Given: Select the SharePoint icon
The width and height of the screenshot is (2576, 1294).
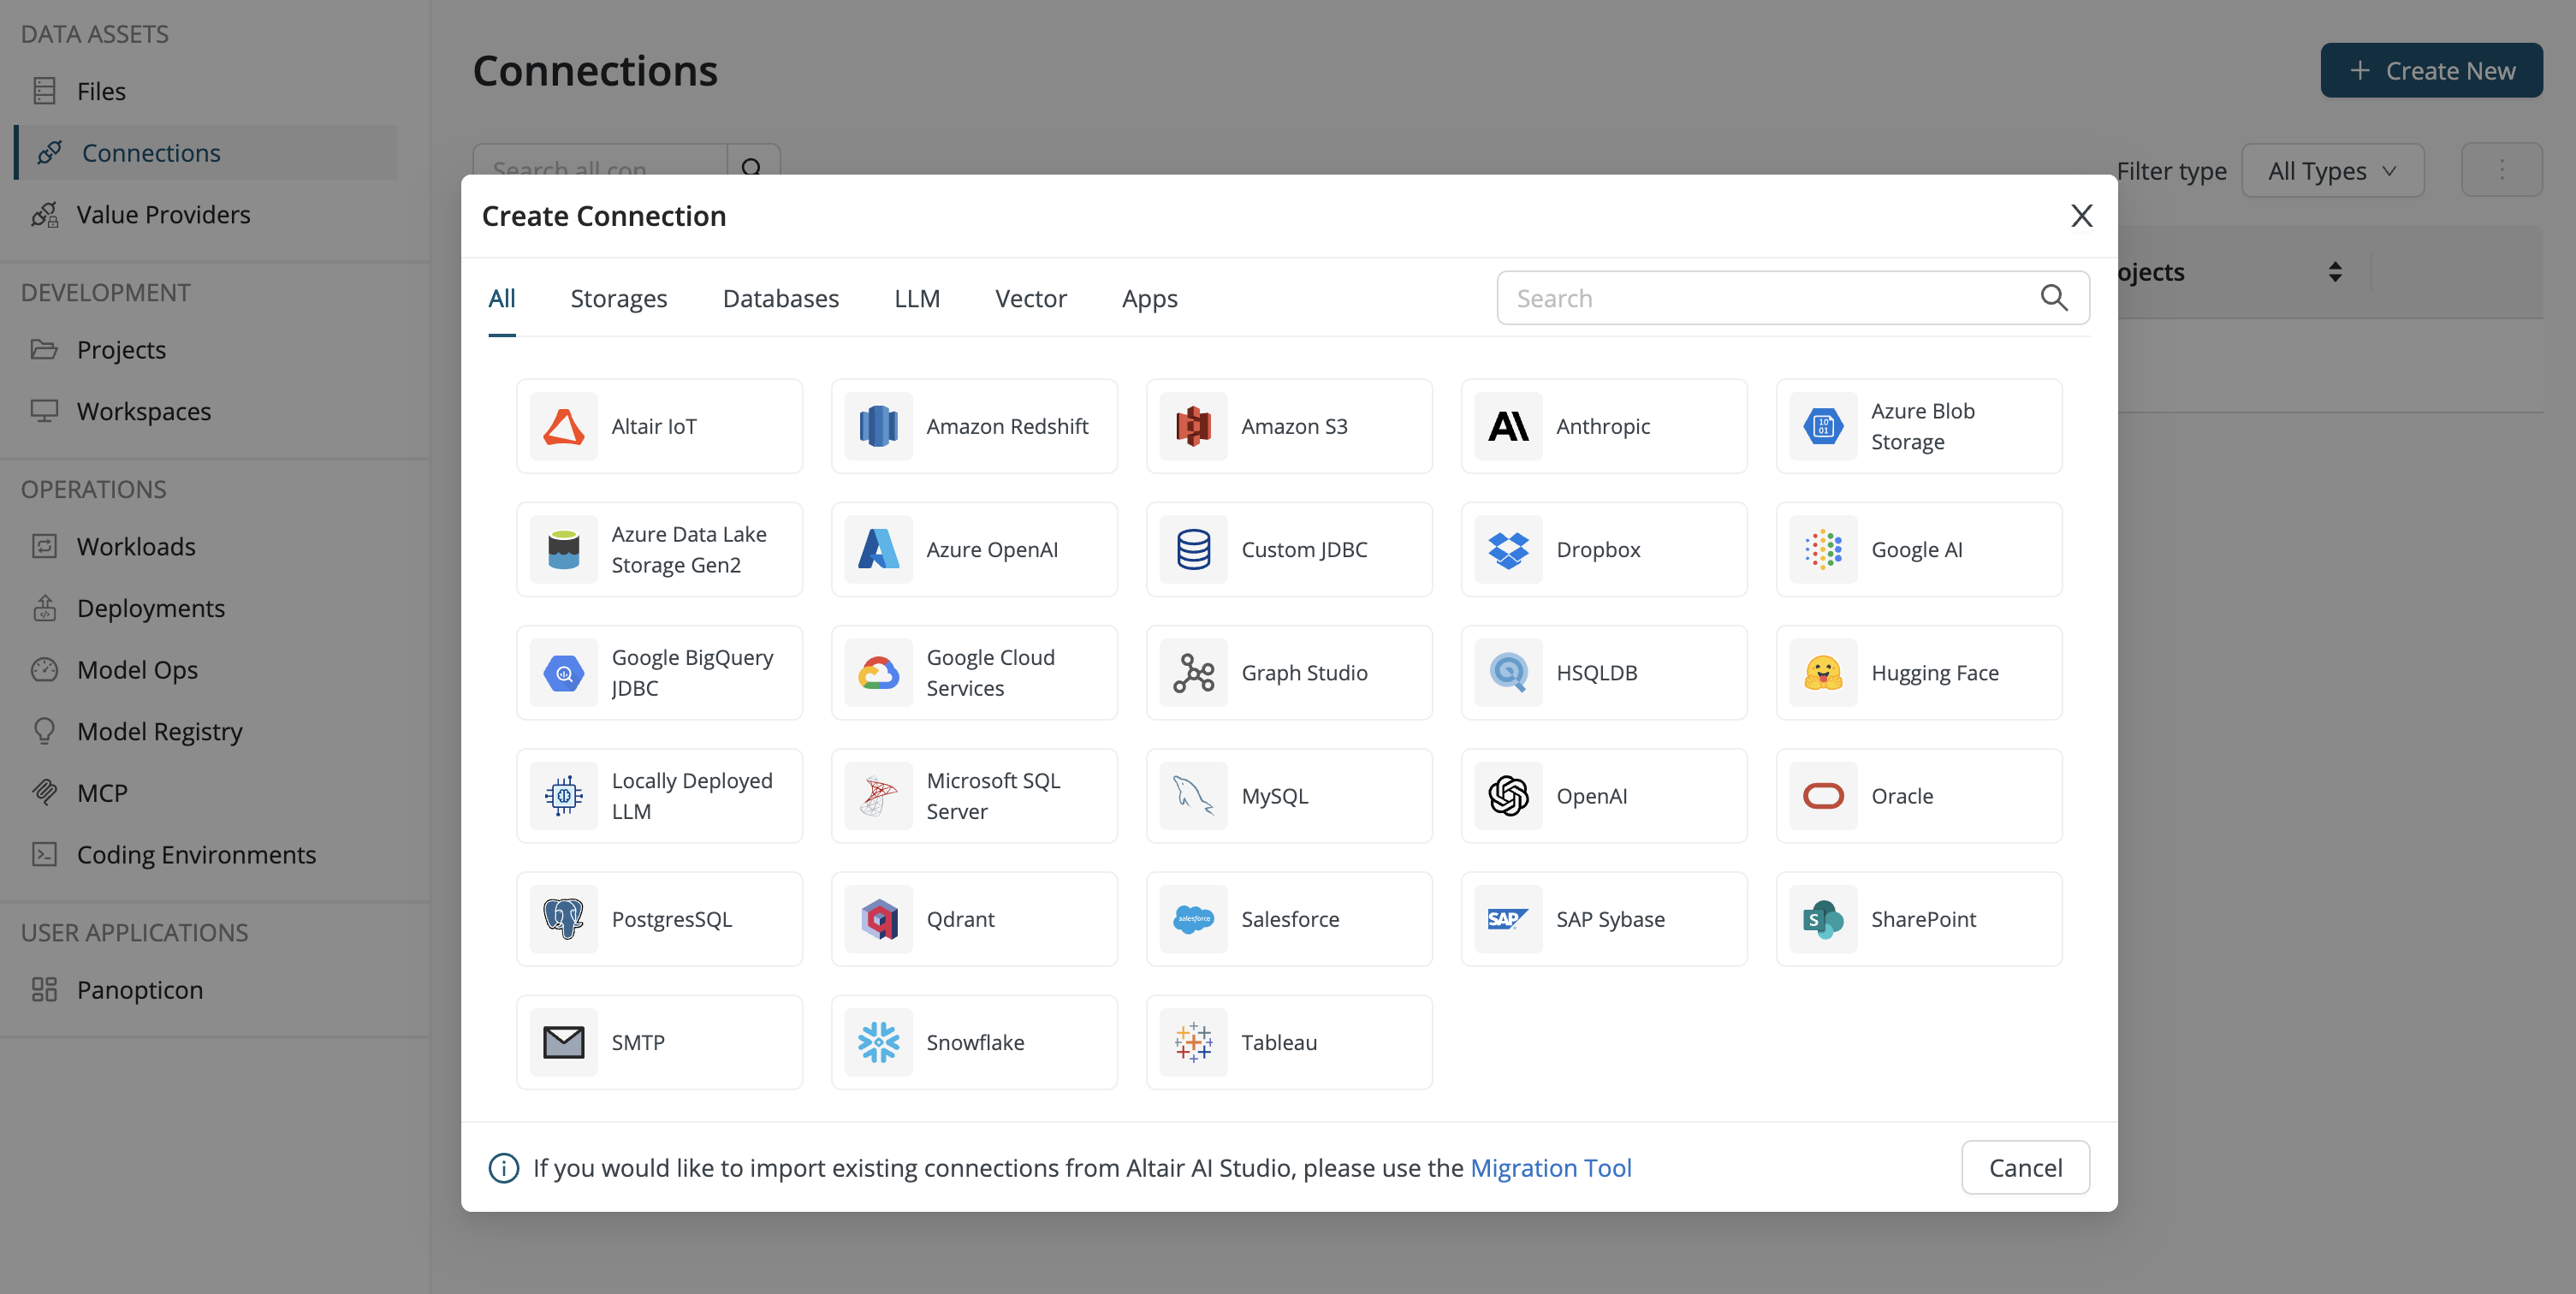Looking at the screenshot, I should pos(1824,918).
